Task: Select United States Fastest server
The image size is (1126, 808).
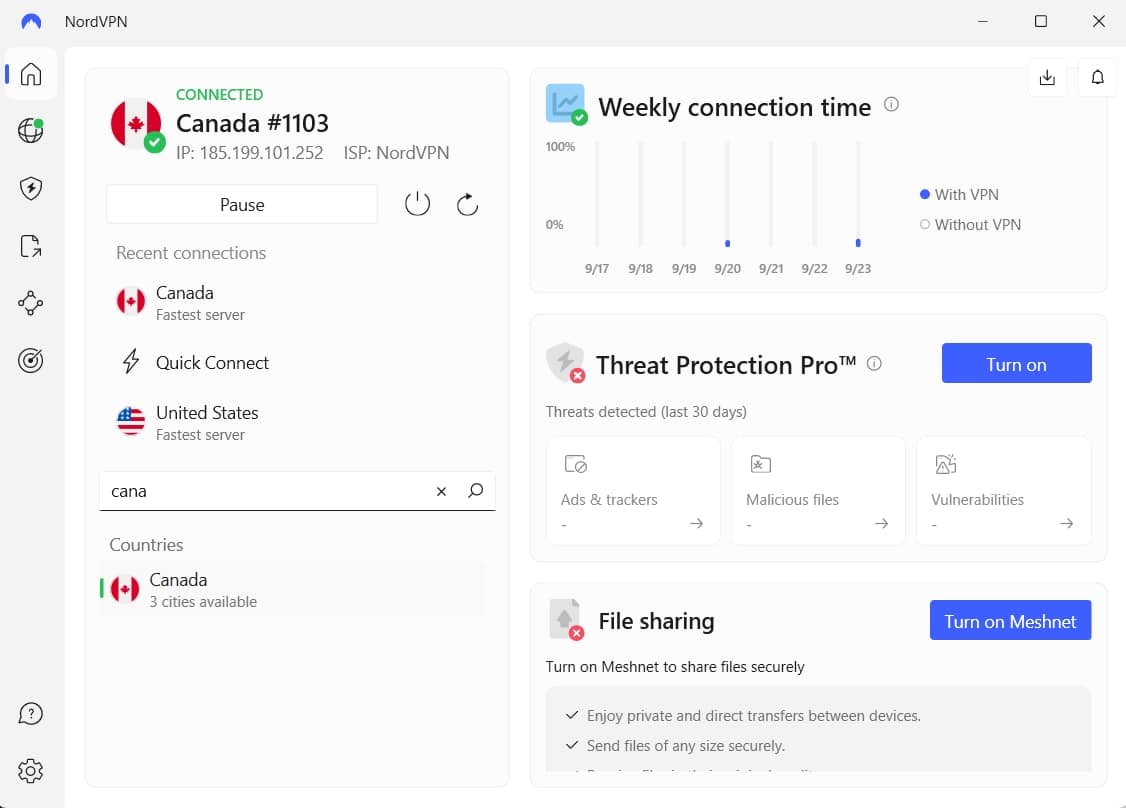Action: (297, 422)
